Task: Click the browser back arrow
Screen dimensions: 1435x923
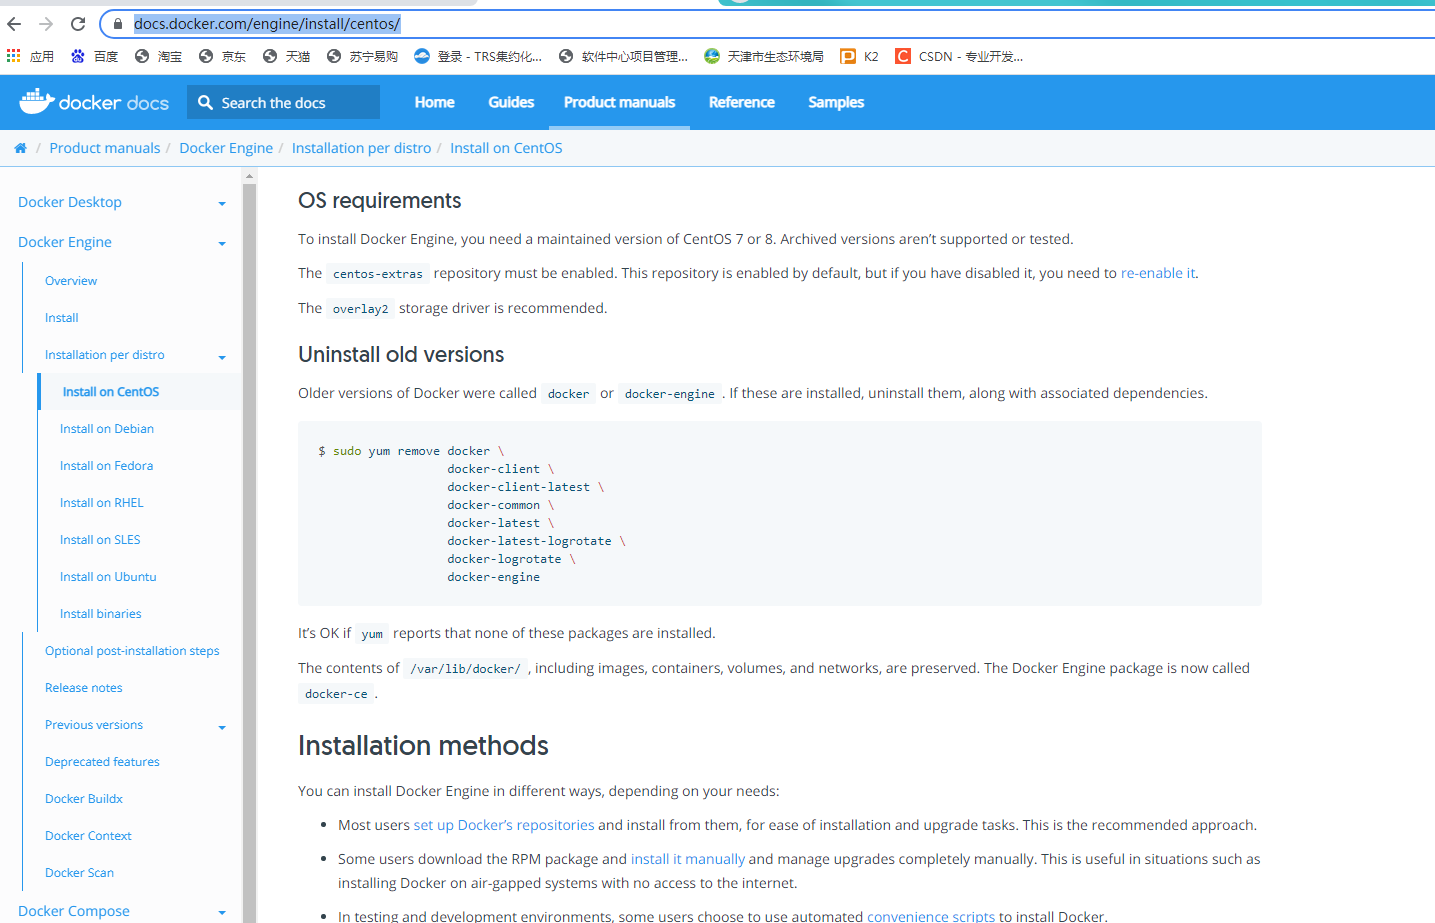Action: click(14, 23)
